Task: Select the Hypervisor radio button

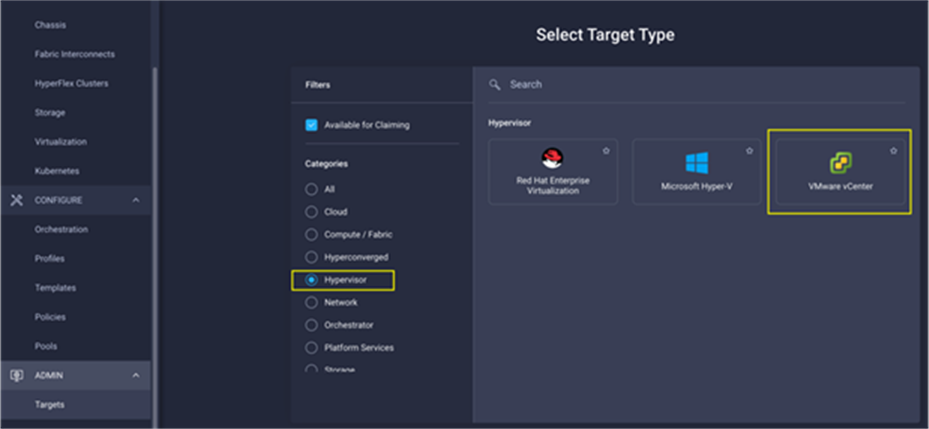Action: [311, 280]
